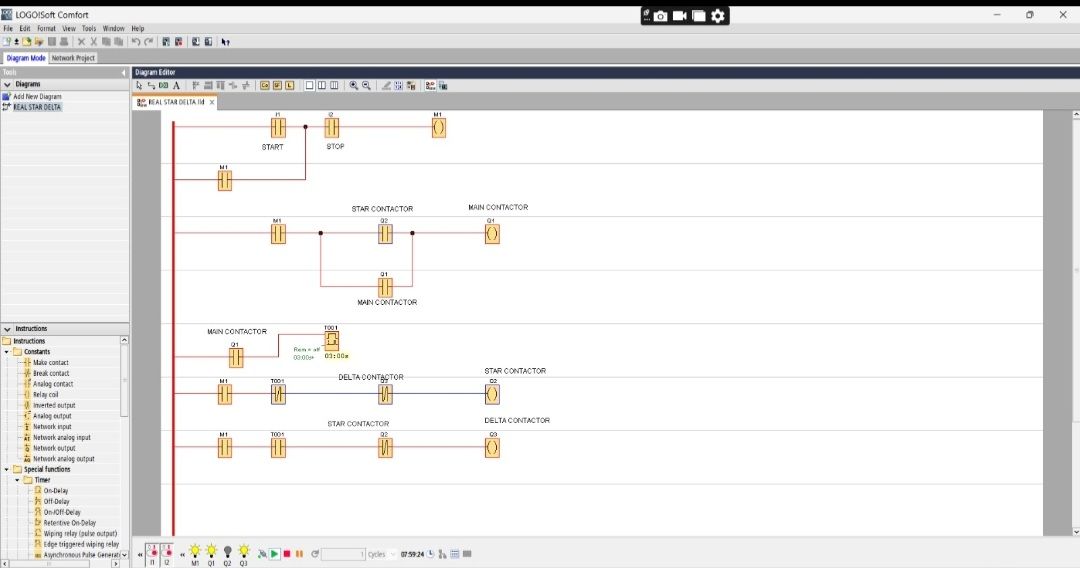Click the new diagram icon in the main toolbar

pyautogui.click(x=6, y=42)
